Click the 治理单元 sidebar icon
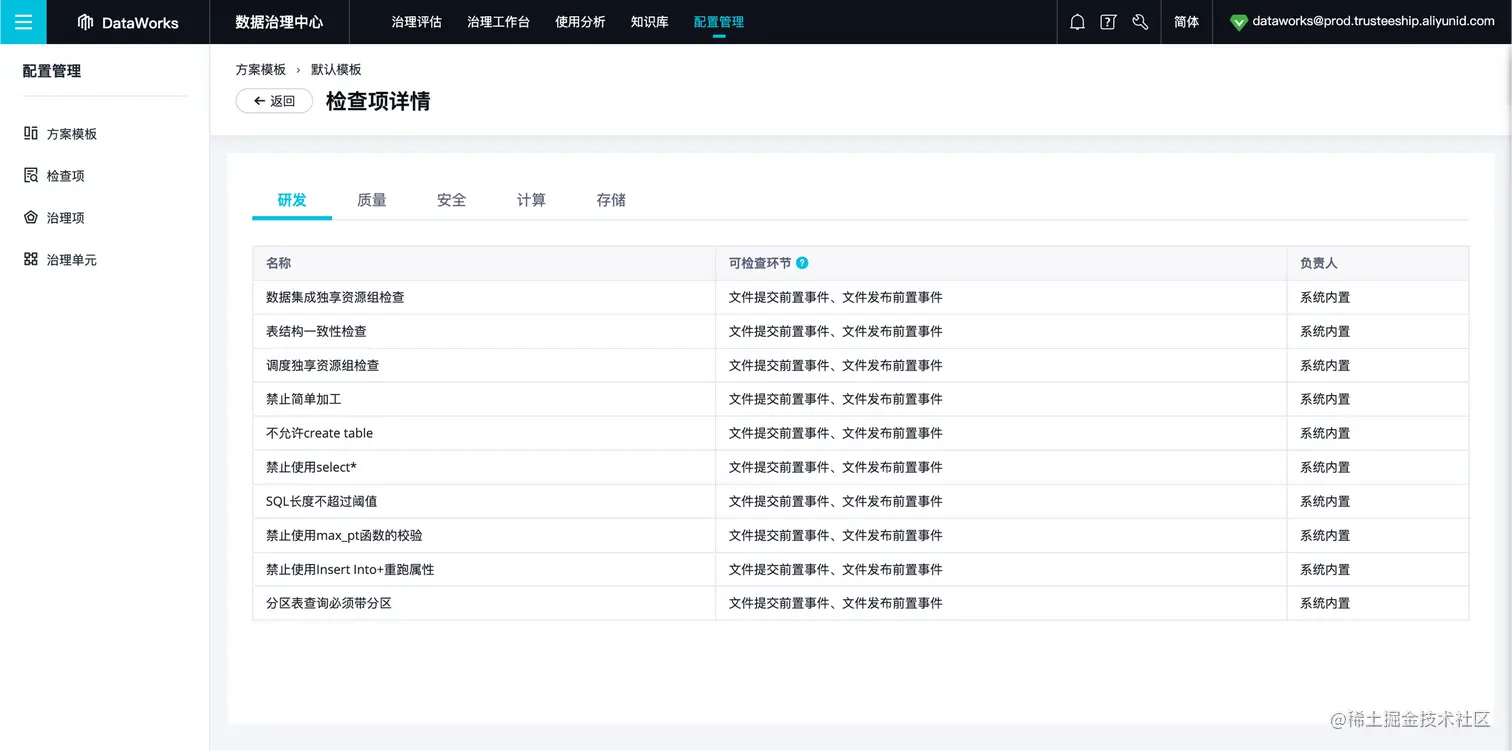This screenshot has width=1512, height=751. coord(31,259)
